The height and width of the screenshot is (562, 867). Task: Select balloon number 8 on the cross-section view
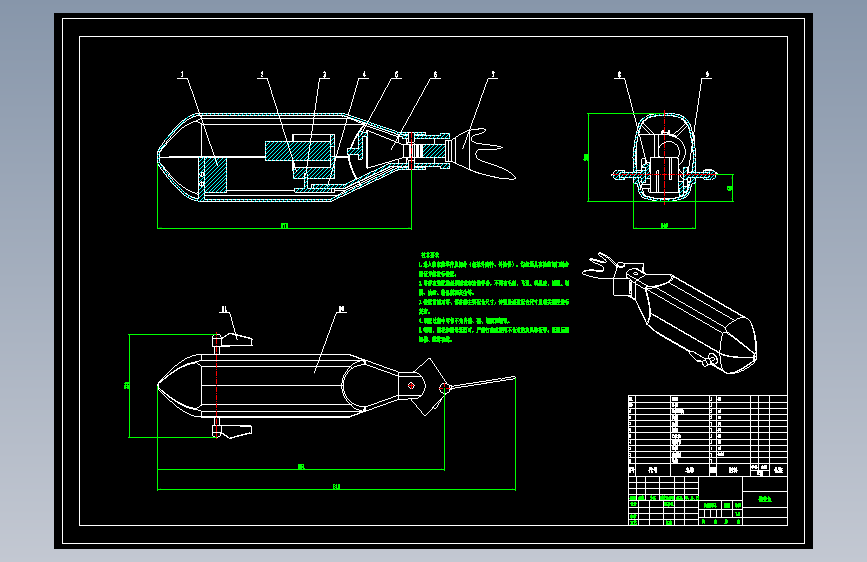coord(619,74)
